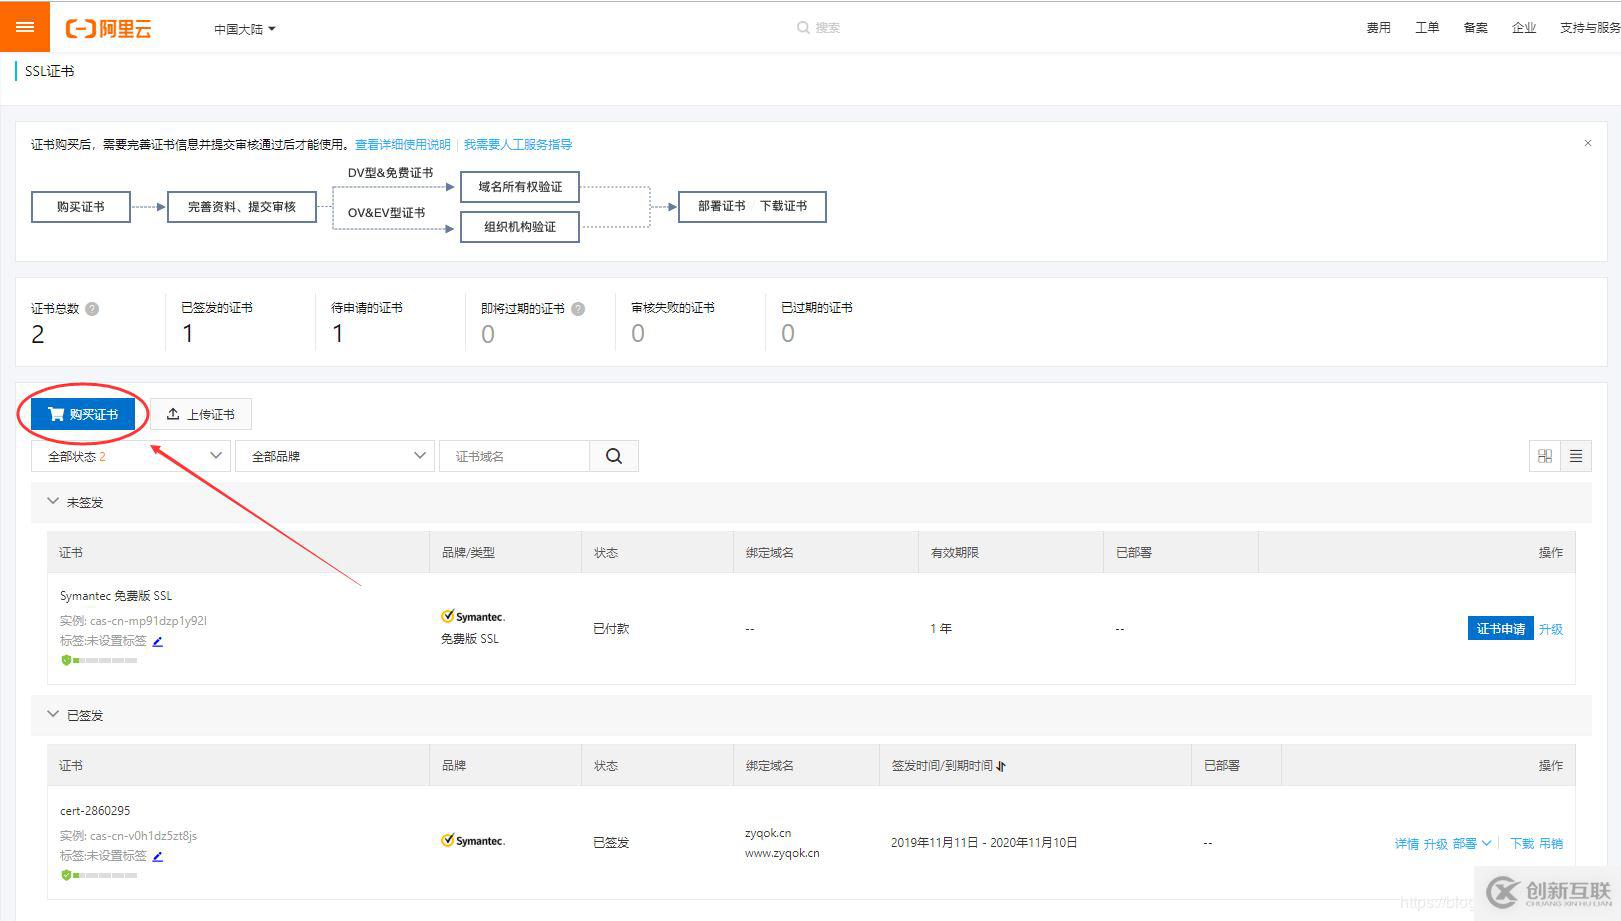Open 详情 for cert-2860295
This screenshot has height=921, width=1621.
(1407, 844)
